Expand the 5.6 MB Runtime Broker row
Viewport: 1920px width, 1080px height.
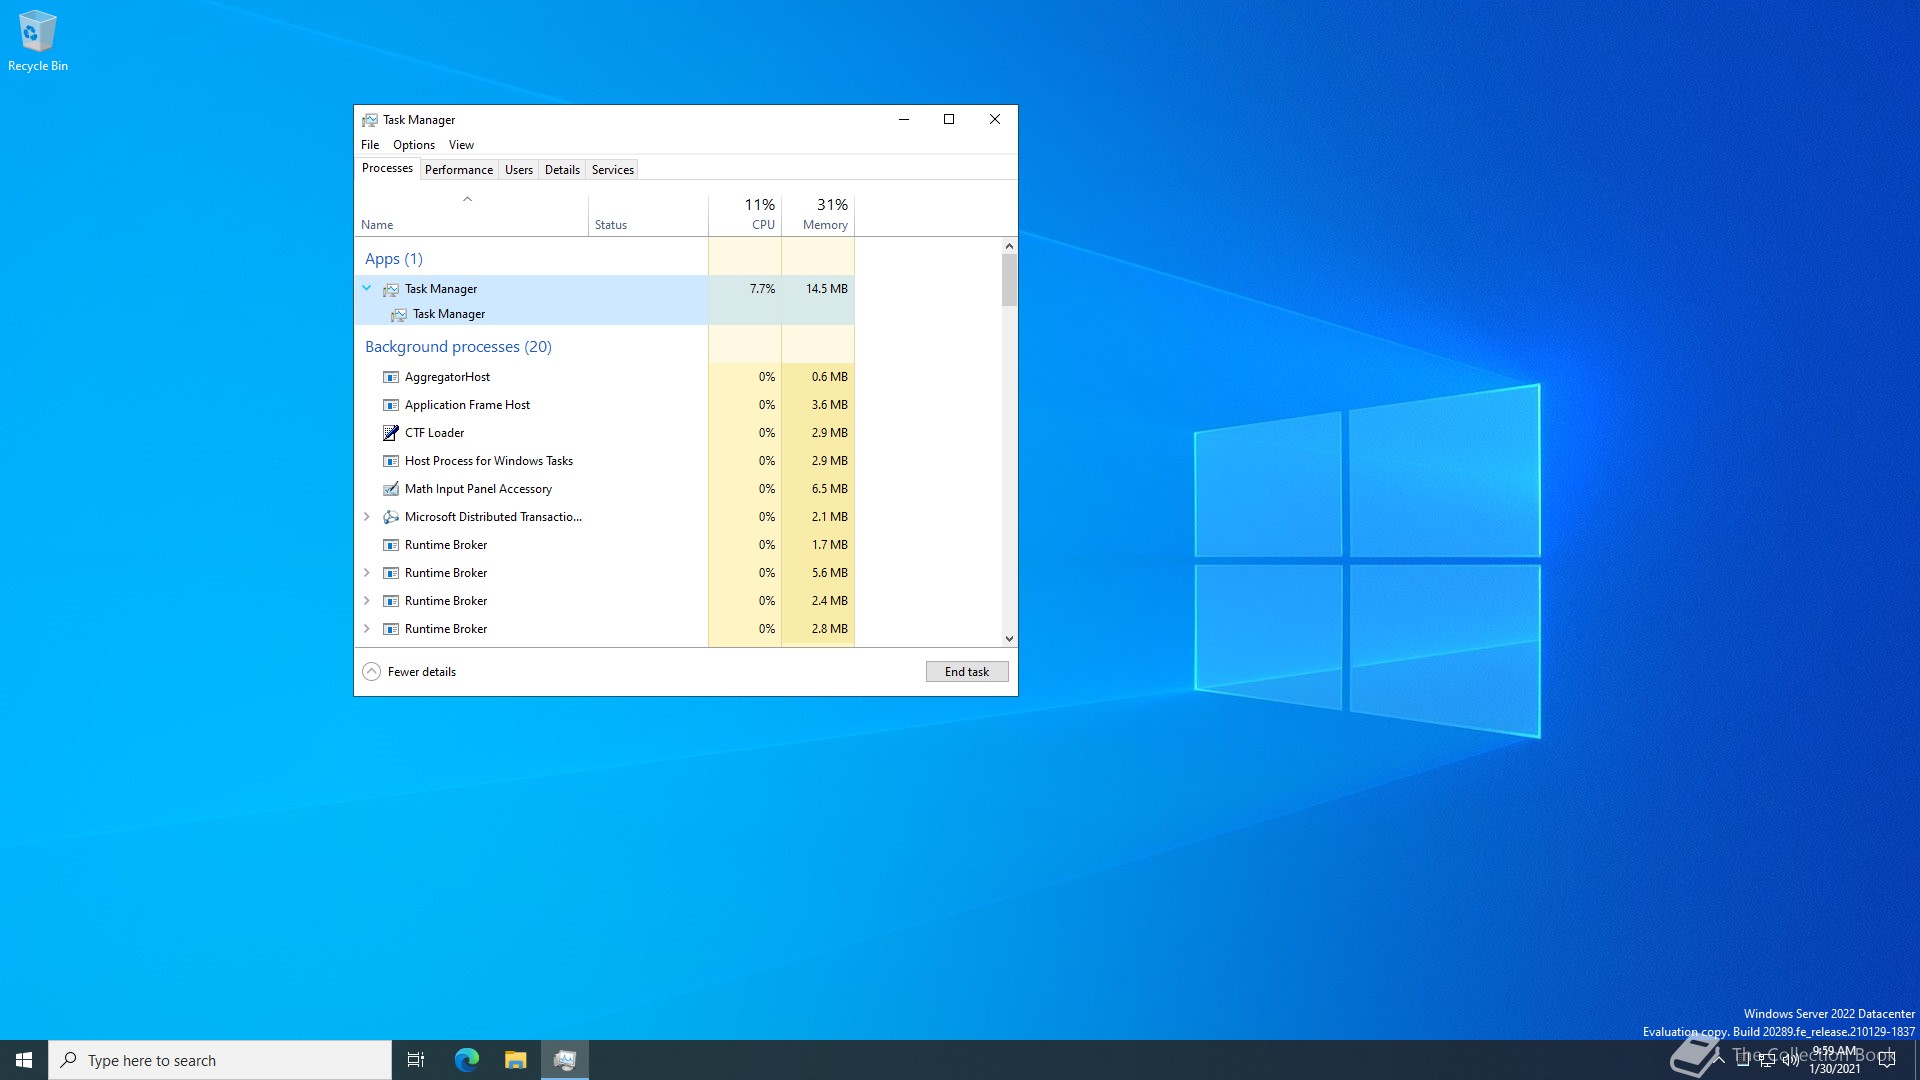(x=367, y=573)
